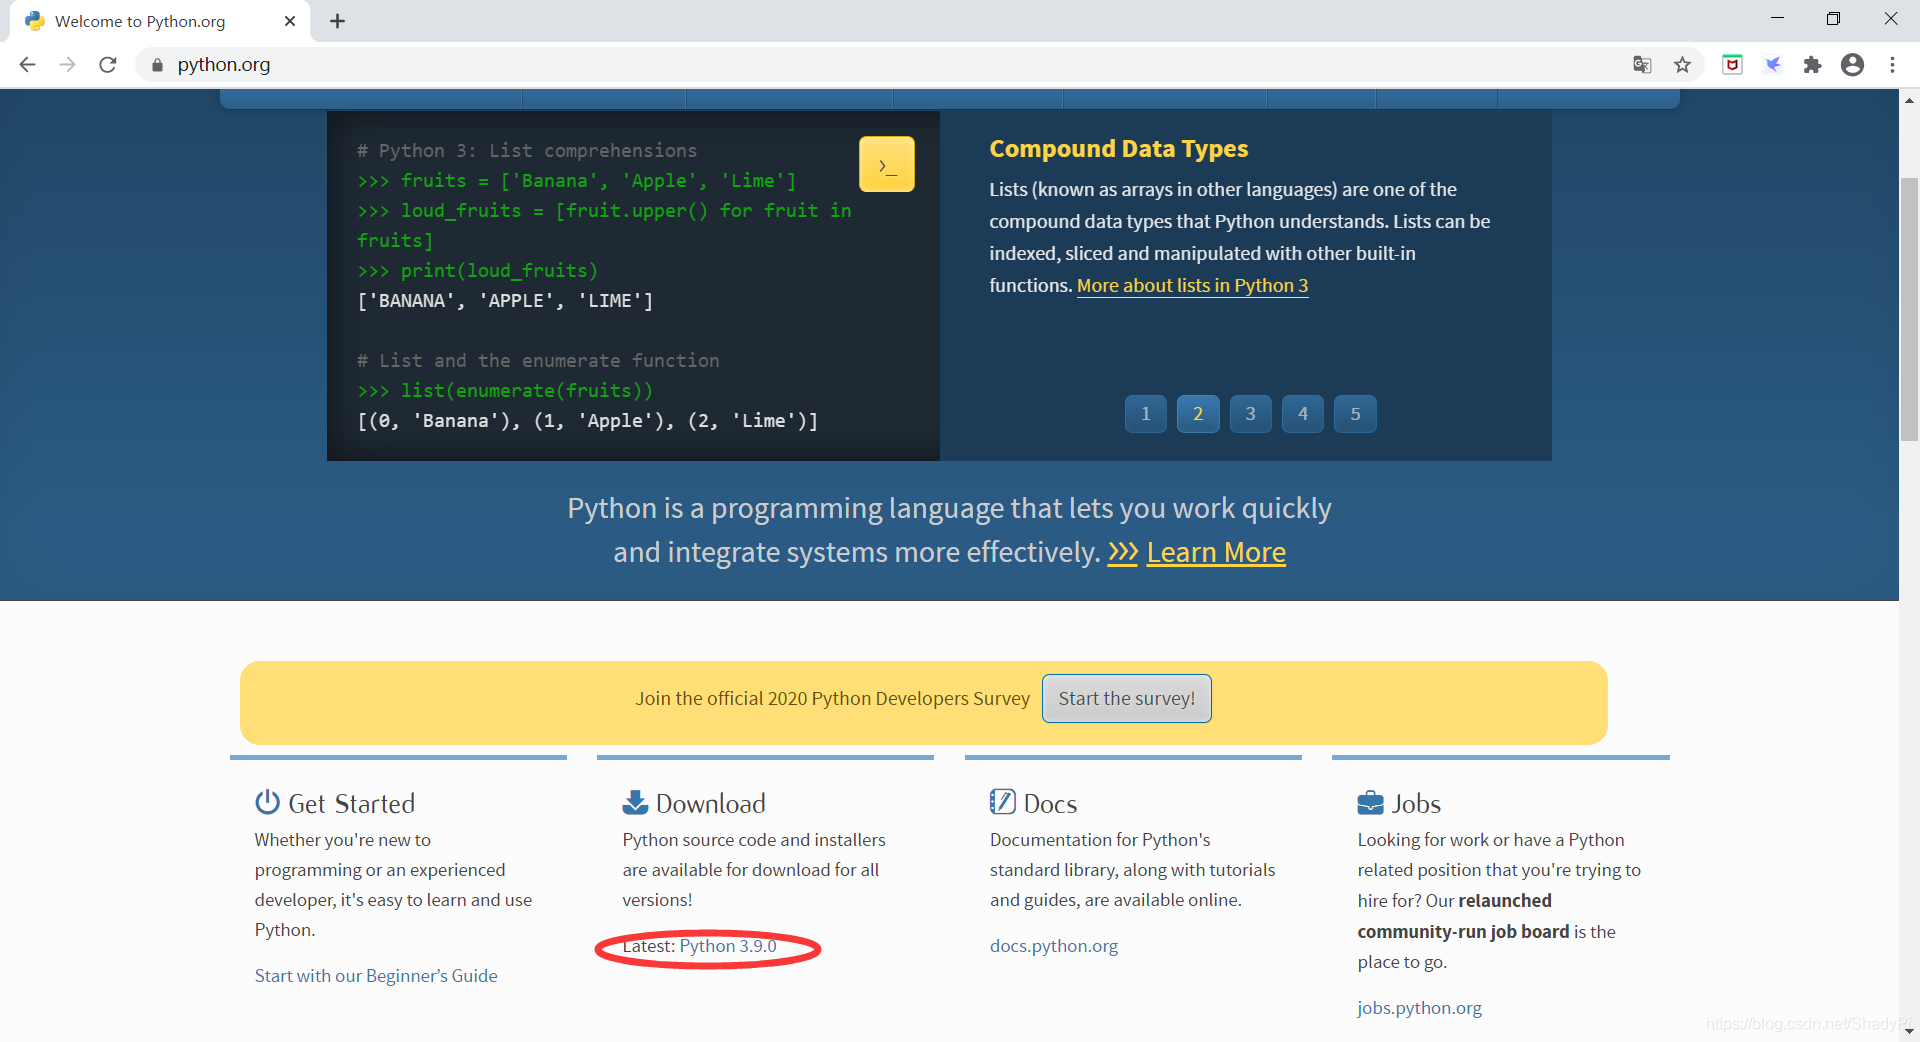Click the '# Python 3: List comprehensions' comment
The image size is (1920, 1042).
click(x=527, y=151)
